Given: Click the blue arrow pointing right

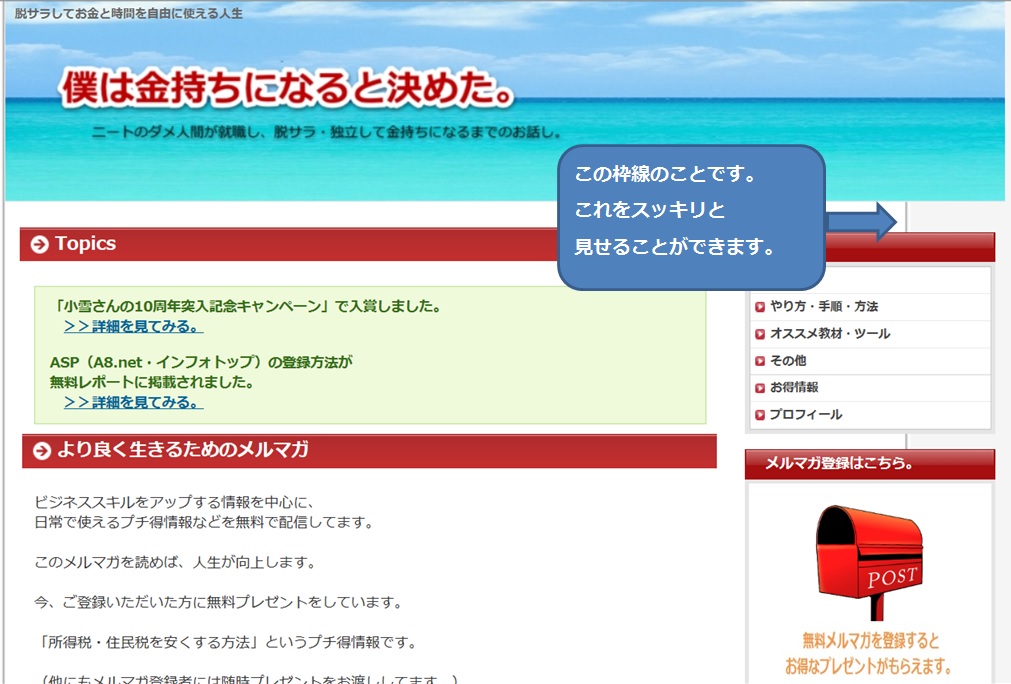Looking at the screenshot, I should (x=864, y=221).
